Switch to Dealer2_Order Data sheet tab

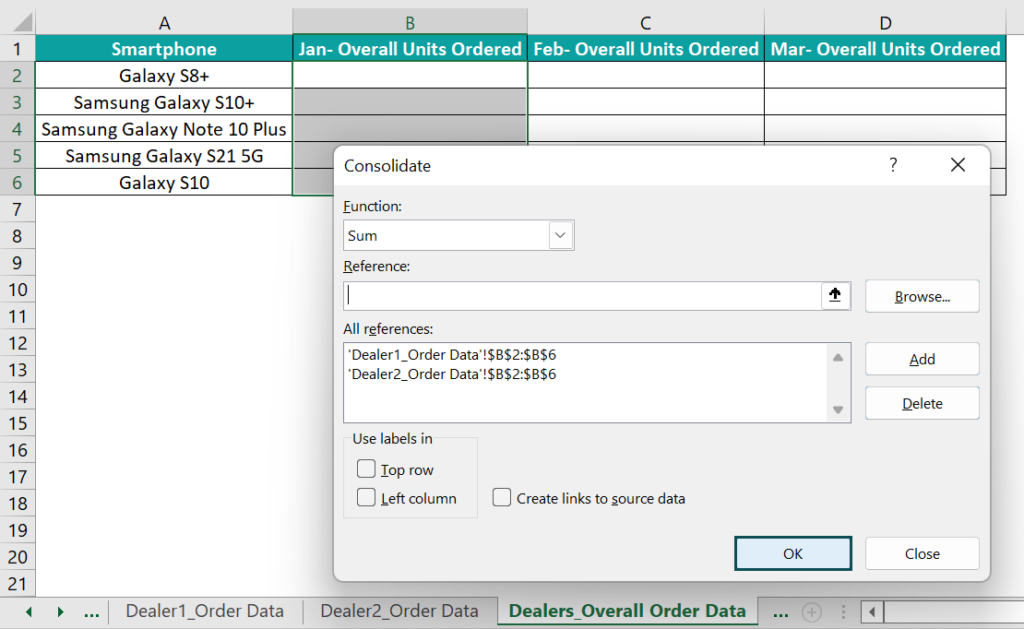[399, 611]
